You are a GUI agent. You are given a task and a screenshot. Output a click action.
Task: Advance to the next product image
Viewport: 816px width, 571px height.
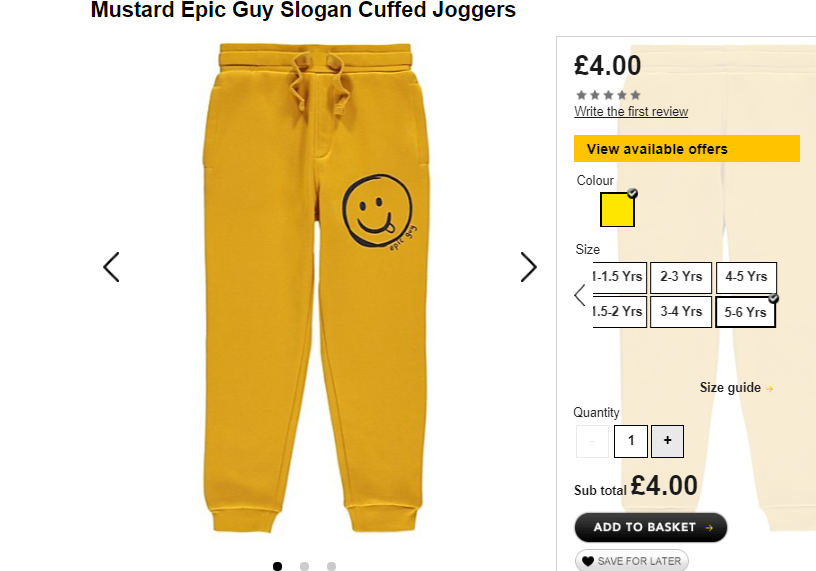tap(528, 267)
